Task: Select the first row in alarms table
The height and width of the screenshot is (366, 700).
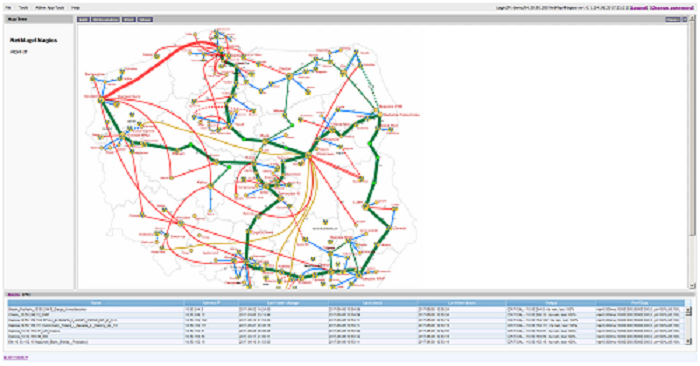Action: (346, 309)
